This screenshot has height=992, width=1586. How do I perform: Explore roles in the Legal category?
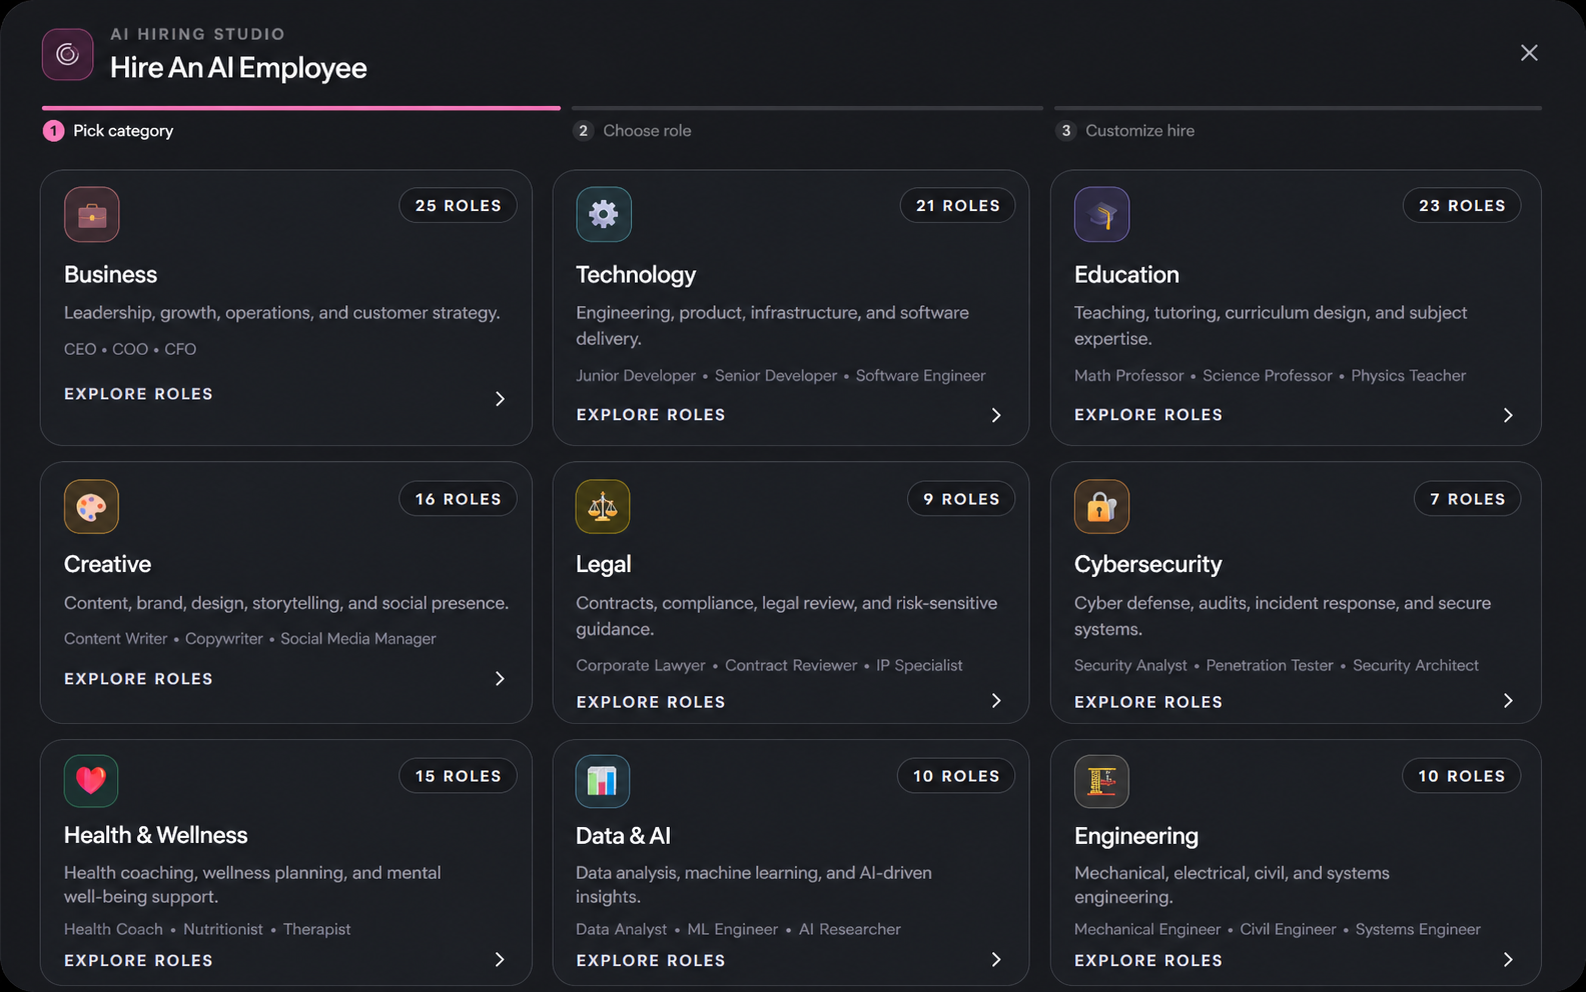pos(650,702)
